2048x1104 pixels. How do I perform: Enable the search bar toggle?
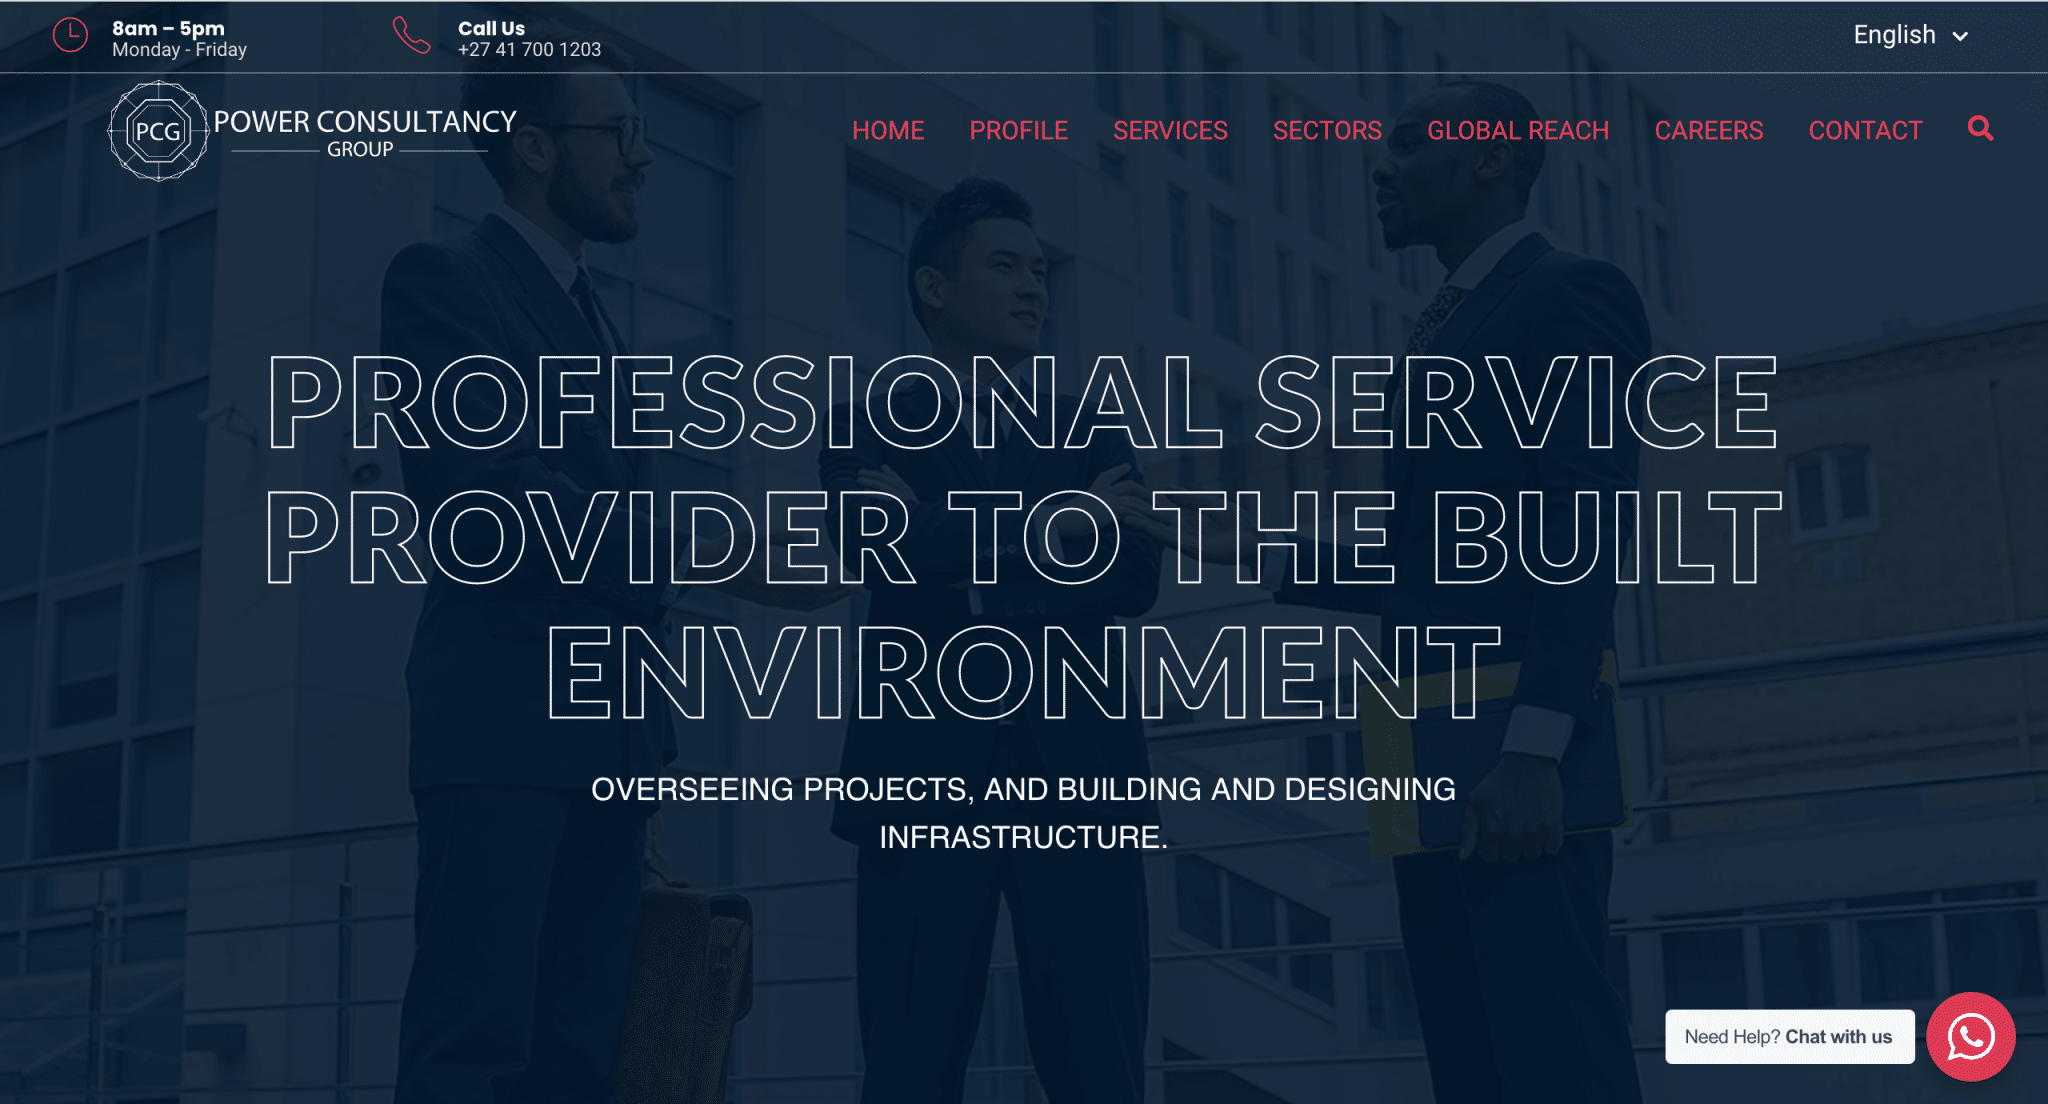click(1980, 128)
